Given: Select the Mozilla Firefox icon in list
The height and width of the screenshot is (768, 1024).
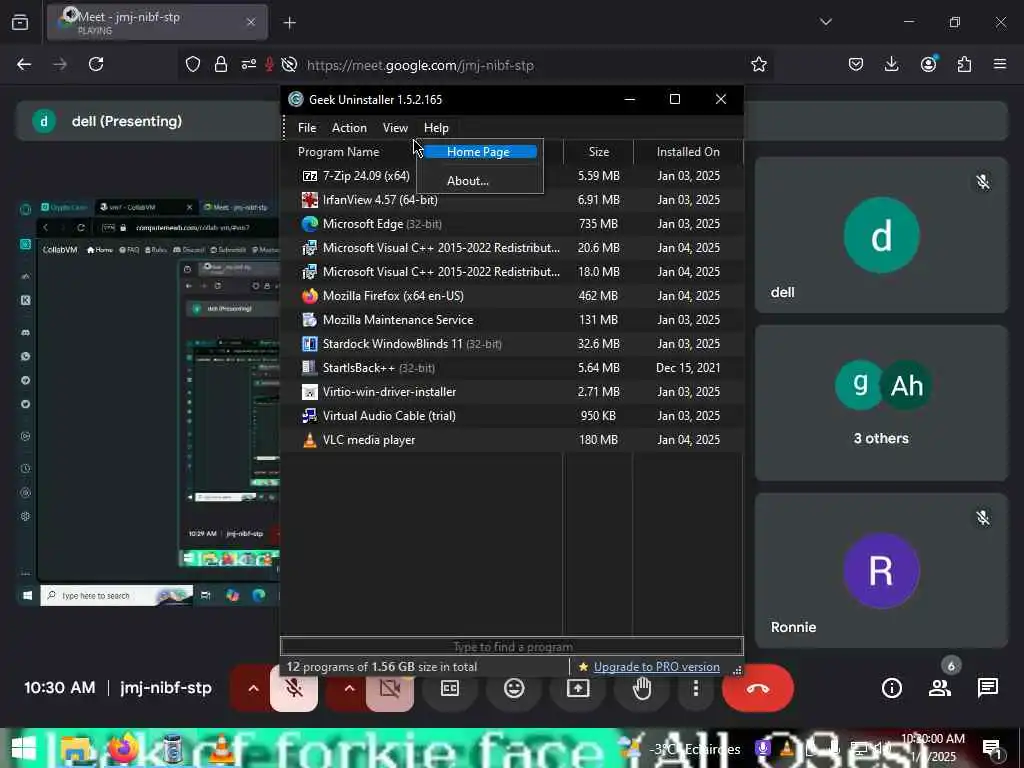Looking at the screenshot, I should (x=310, y=296).
